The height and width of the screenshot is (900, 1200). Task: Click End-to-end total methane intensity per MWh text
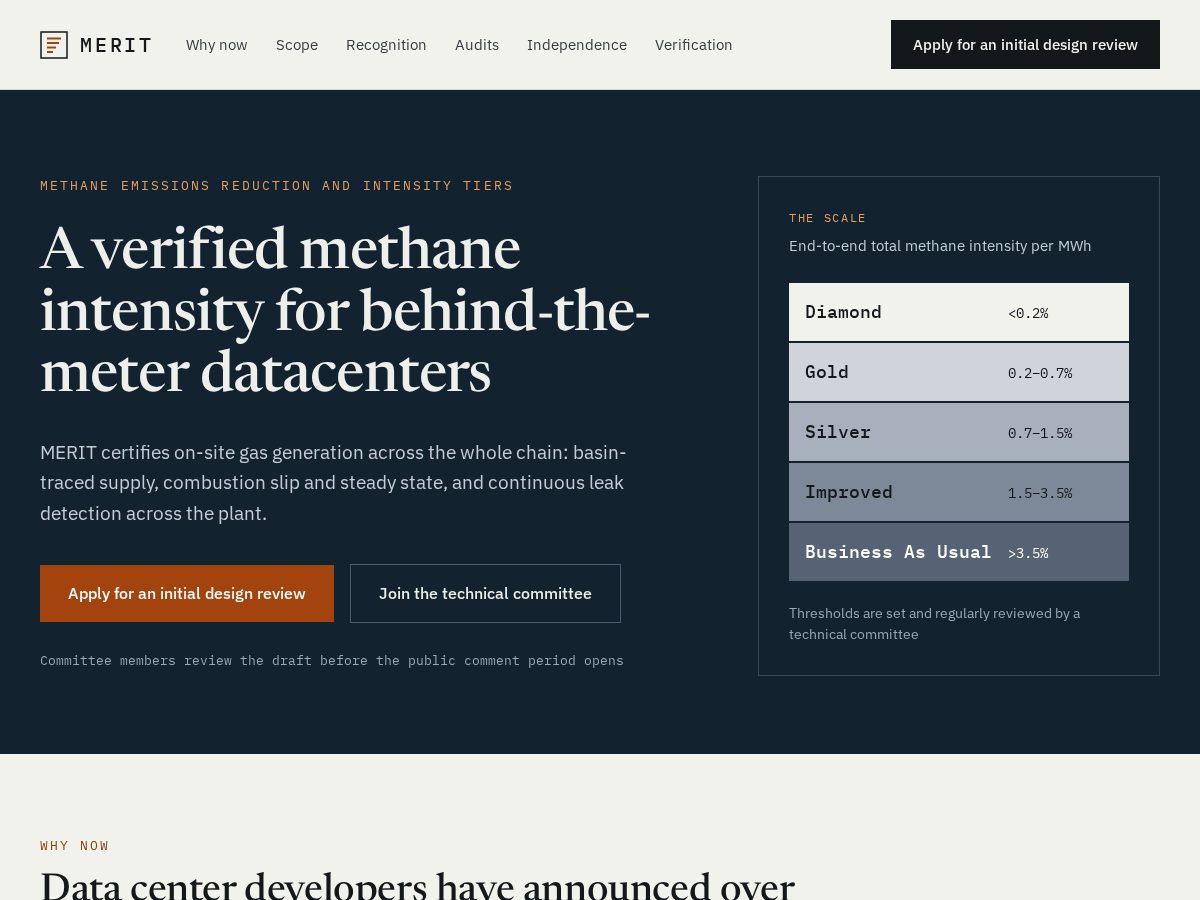(x=940, y=246)
